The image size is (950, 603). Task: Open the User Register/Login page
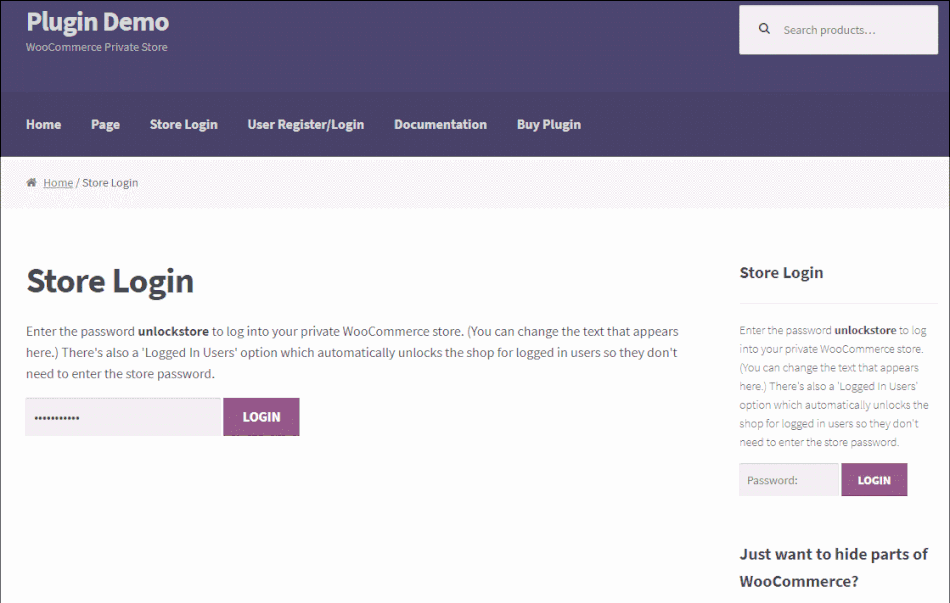coord(305,124)
